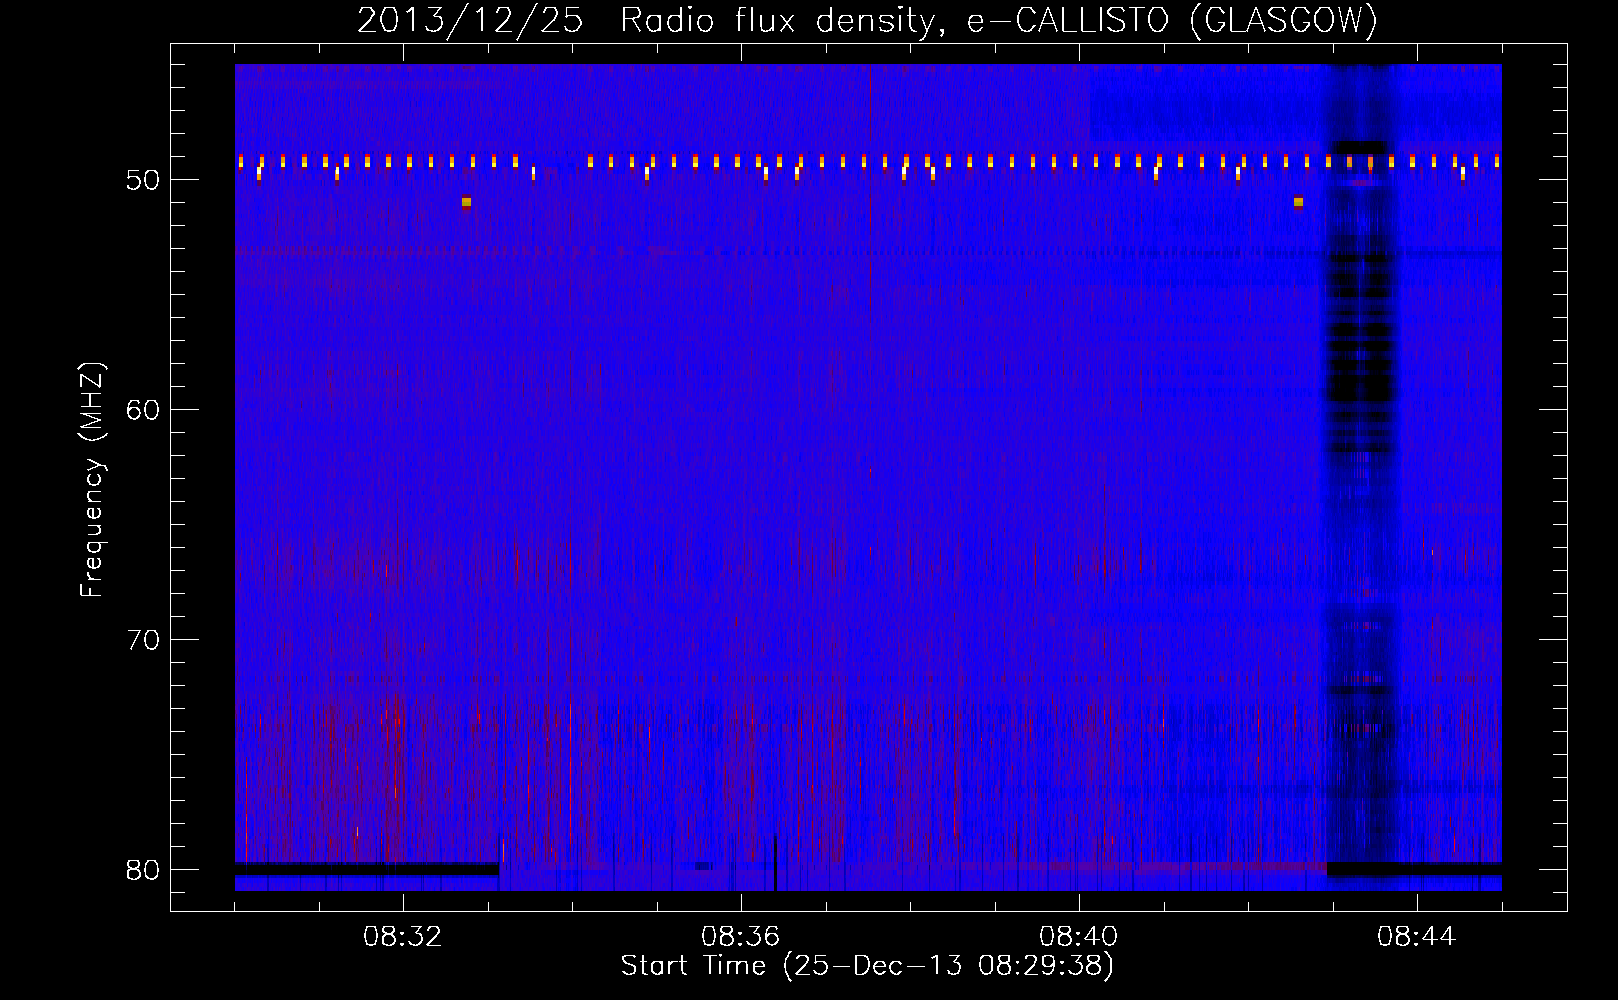
Task: Click the plot title '2013/12/25 Radio flux density'
Action: click(867, 20)
